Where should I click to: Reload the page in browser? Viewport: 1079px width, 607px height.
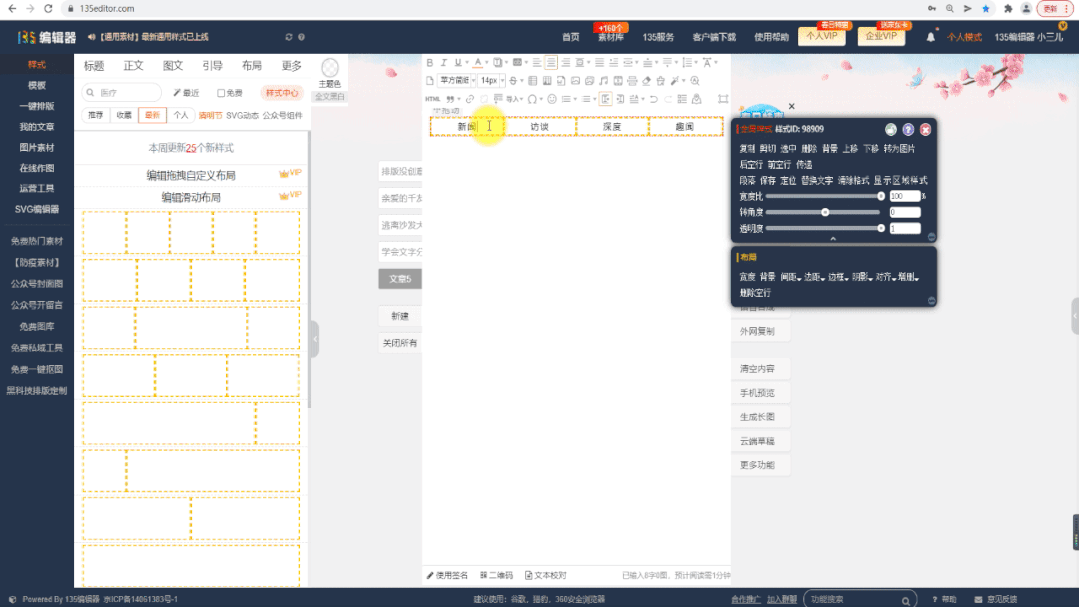pos(48,8)
